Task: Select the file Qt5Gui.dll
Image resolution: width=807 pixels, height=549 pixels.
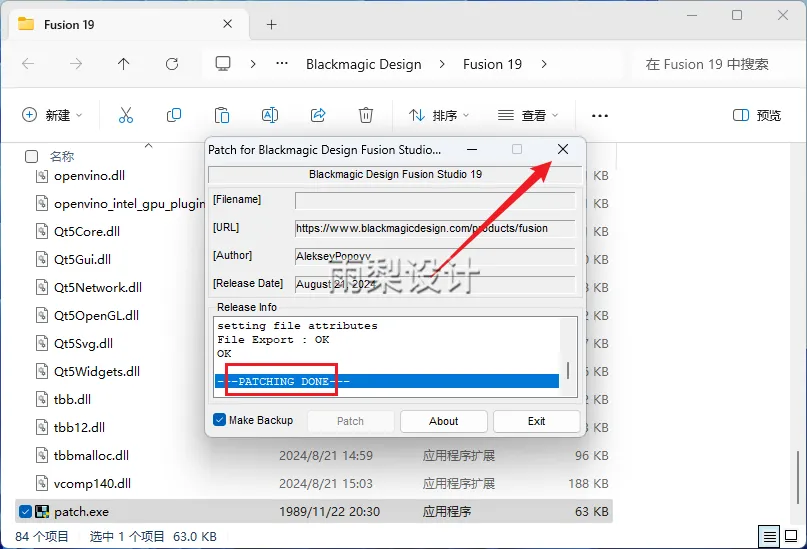Action: [x=82, y=259]
